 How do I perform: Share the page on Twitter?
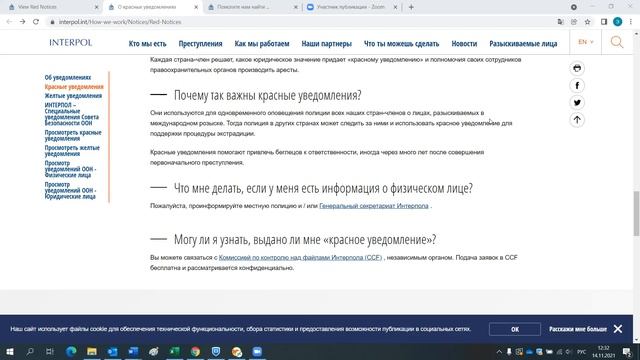(x=577, y=102)
